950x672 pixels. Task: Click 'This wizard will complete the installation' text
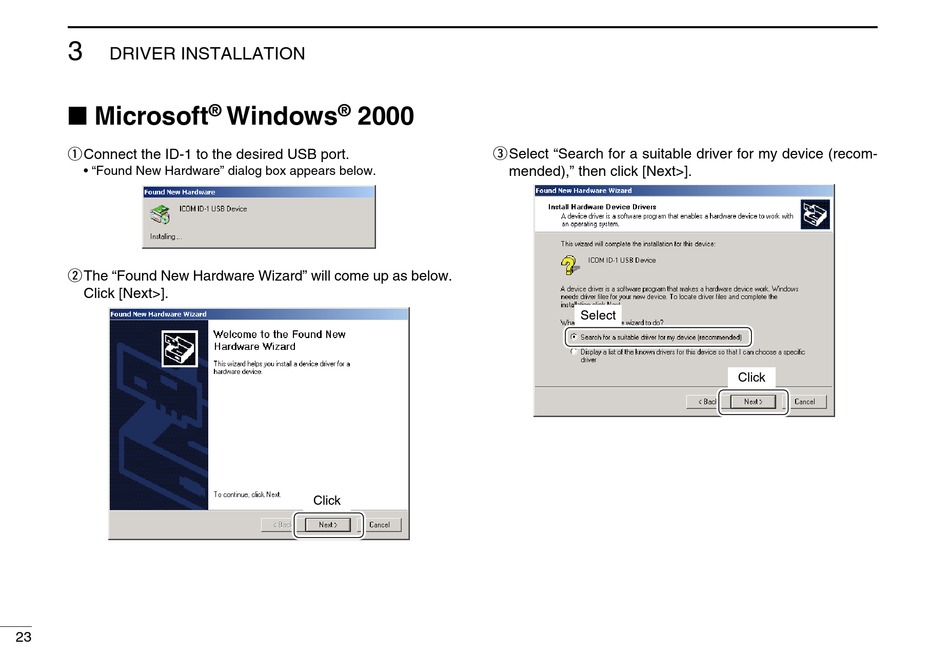point(638,244)
